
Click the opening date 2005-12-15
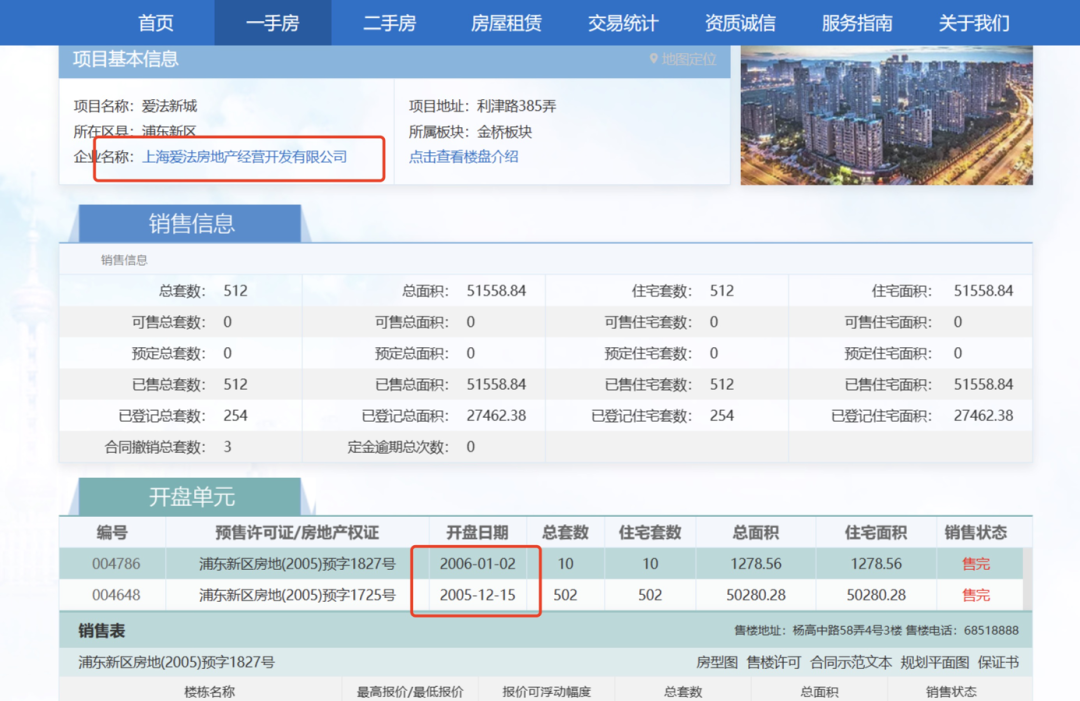click(x=477, y=595)
